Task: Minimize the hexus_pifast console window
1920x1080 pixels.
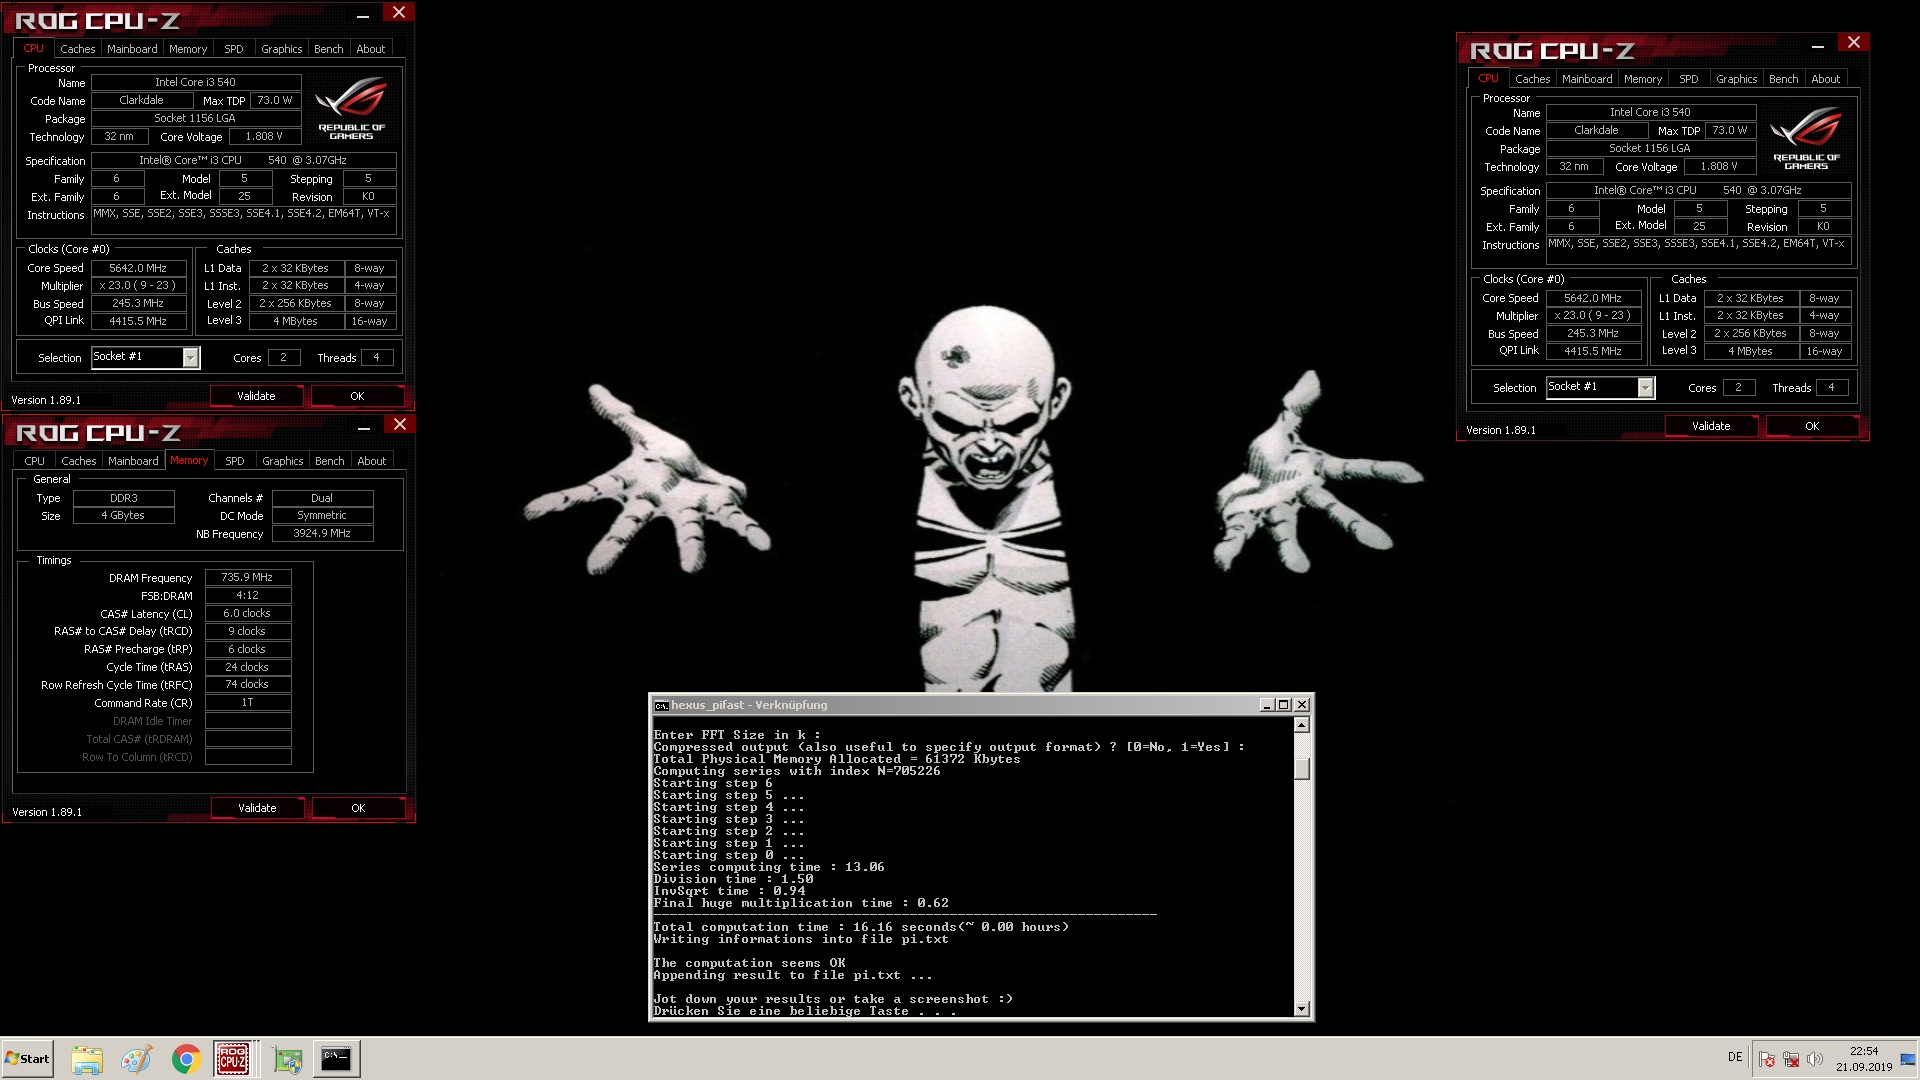Action: pos(1267,705)
